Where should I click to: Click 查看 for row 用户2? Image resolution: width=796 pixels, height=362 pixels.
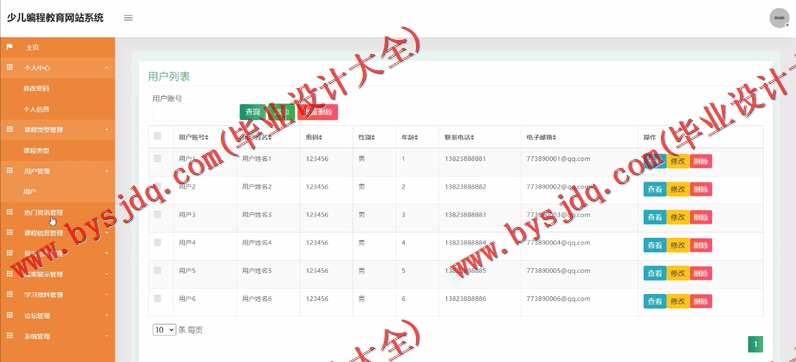click(x=655, y=189)
